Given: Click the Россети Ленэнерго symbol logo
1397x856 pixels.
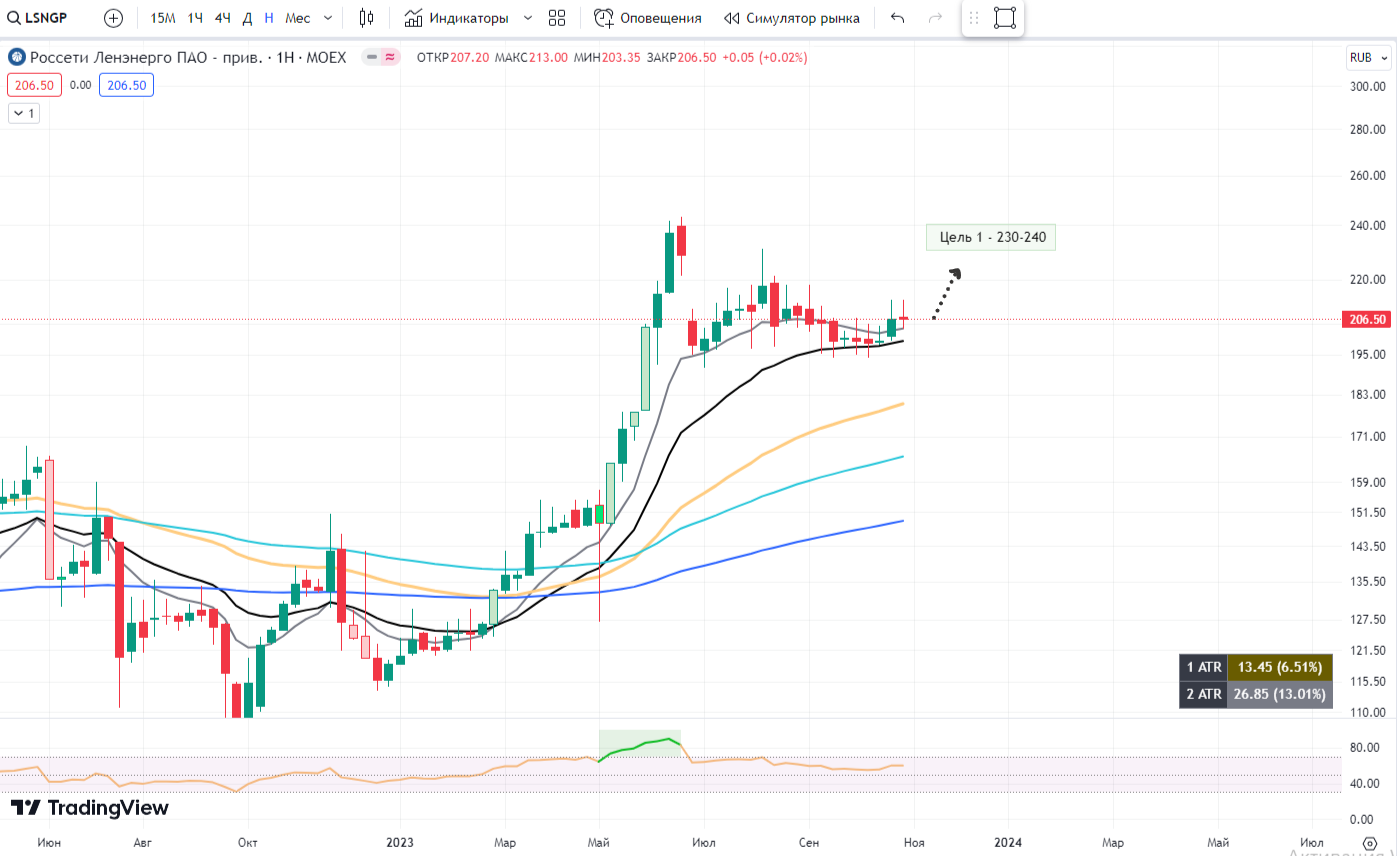Looking at the screenshot, I should (x=16, y=57).
